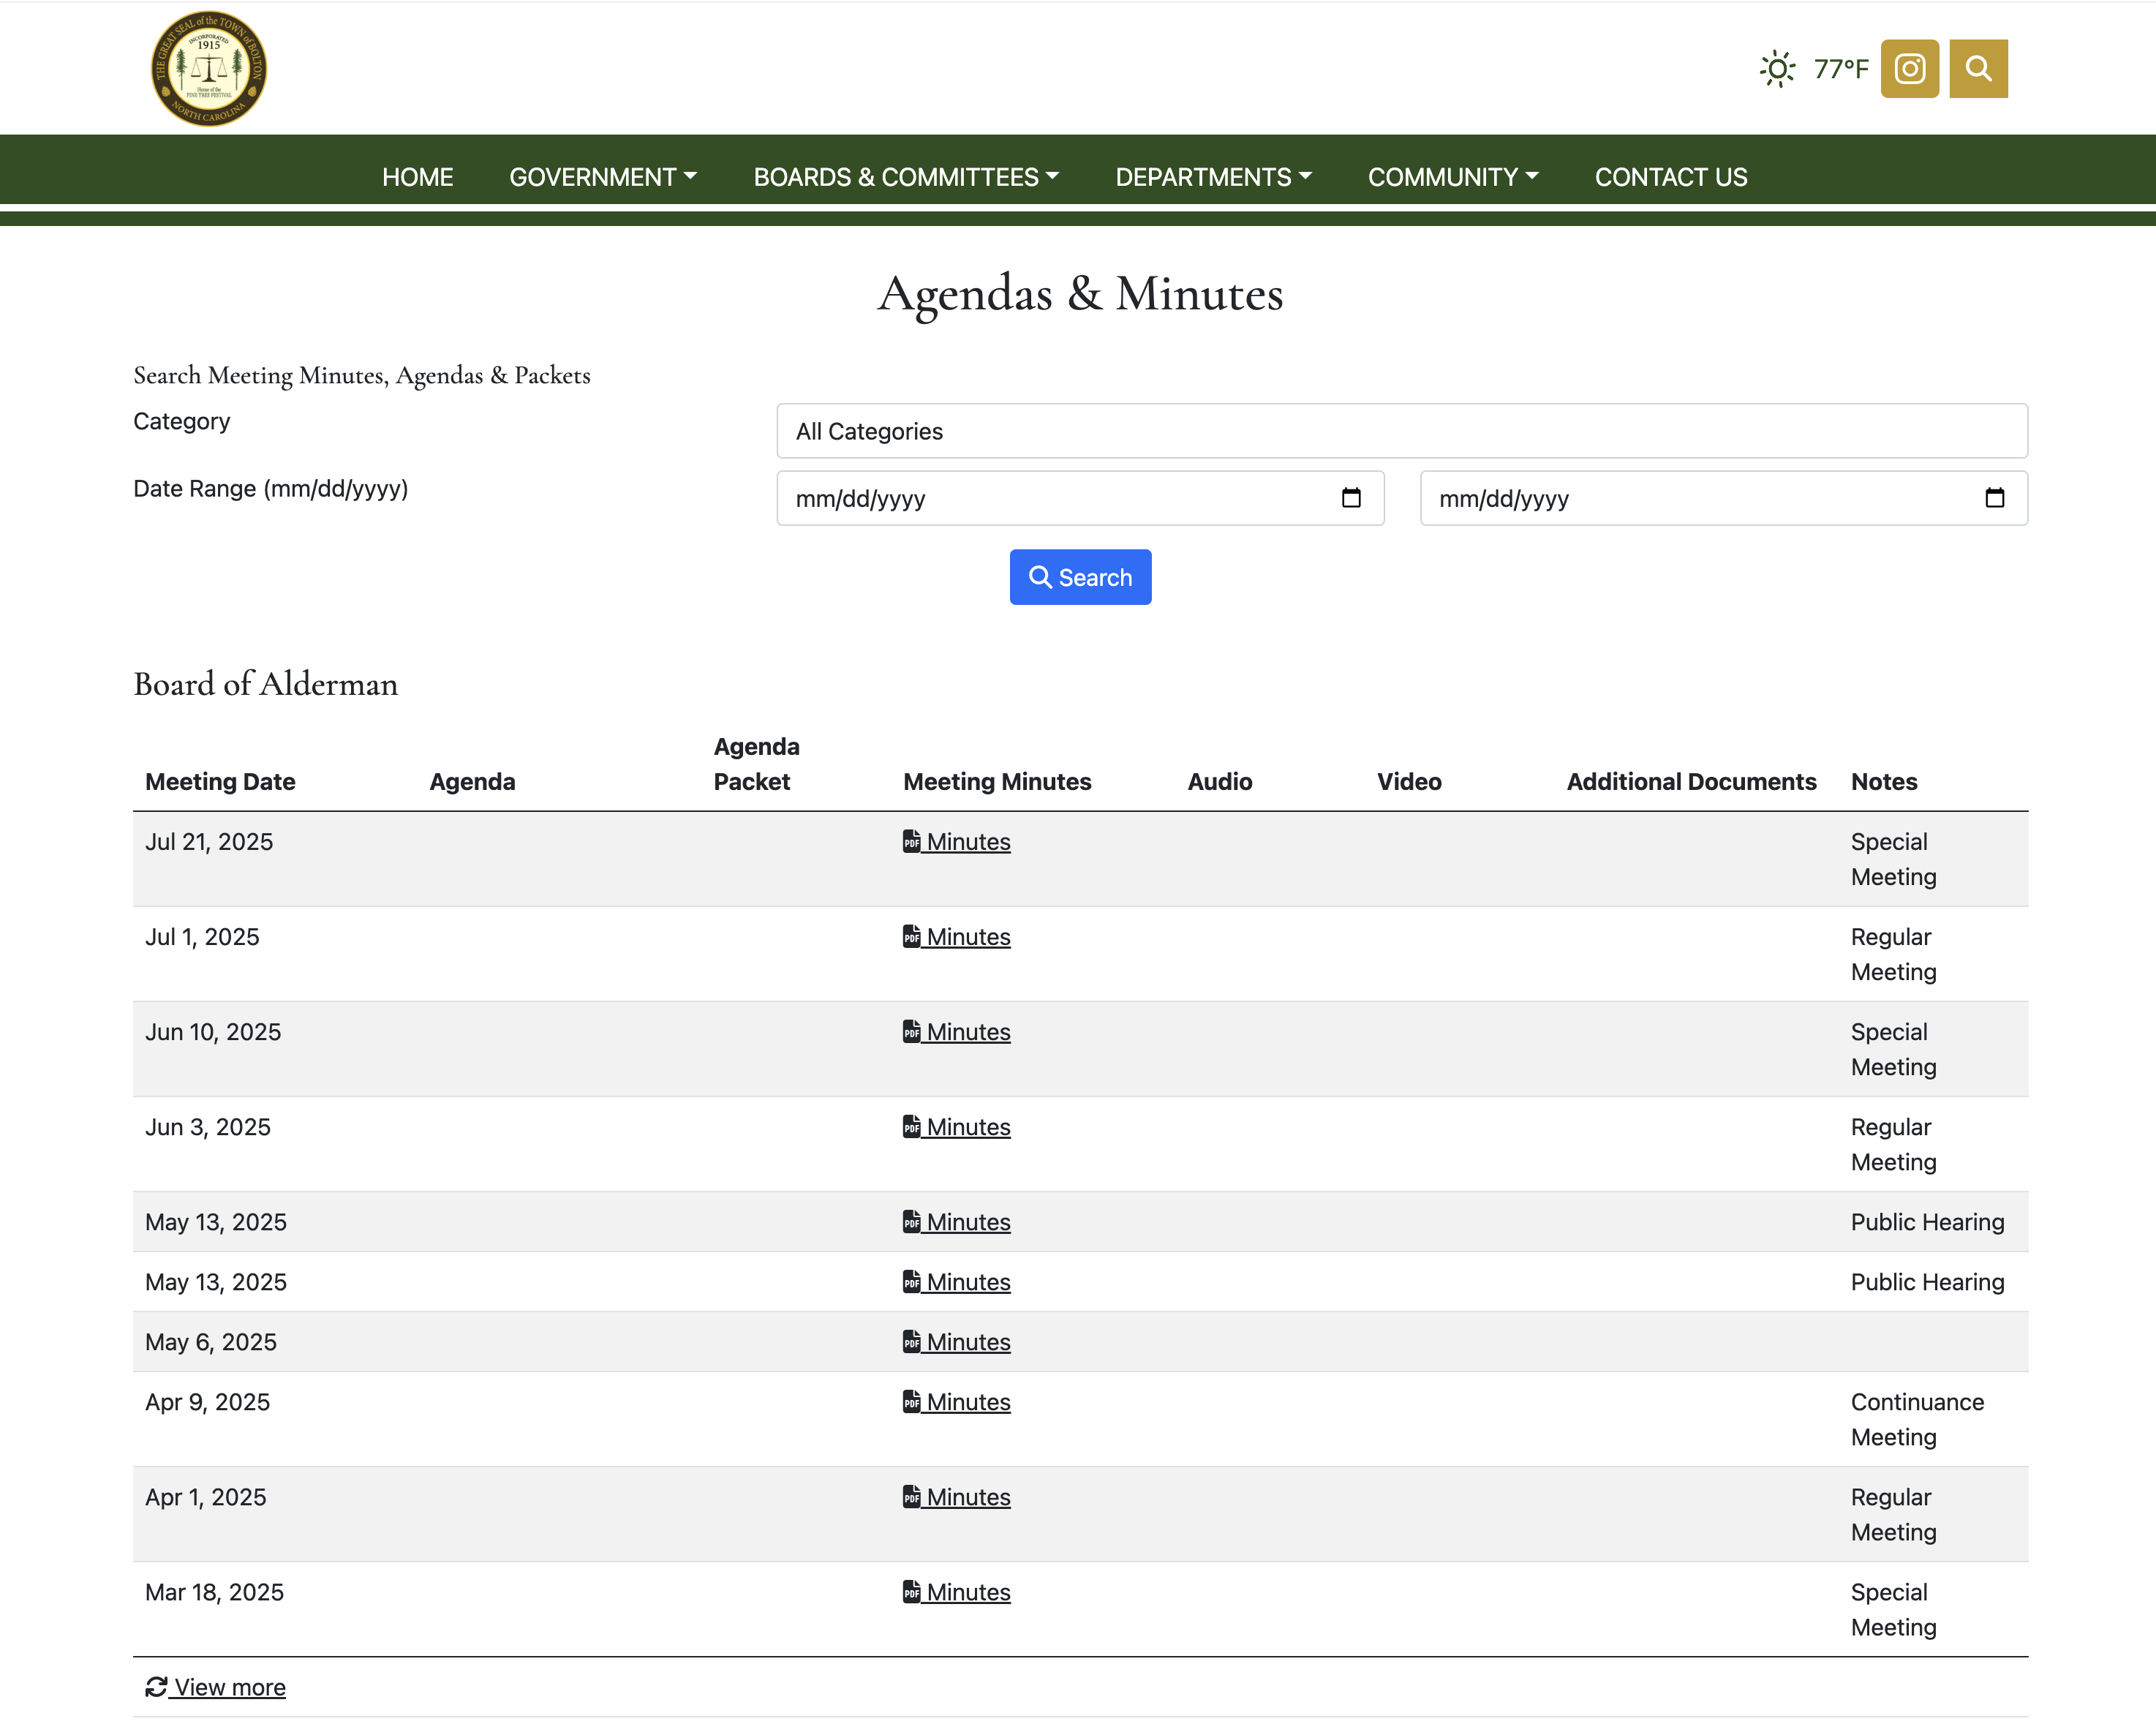Open the Departments dropdown menu
Image resolution: width=2156 pixels, height=1735 pixels.
click(1212, 177)
